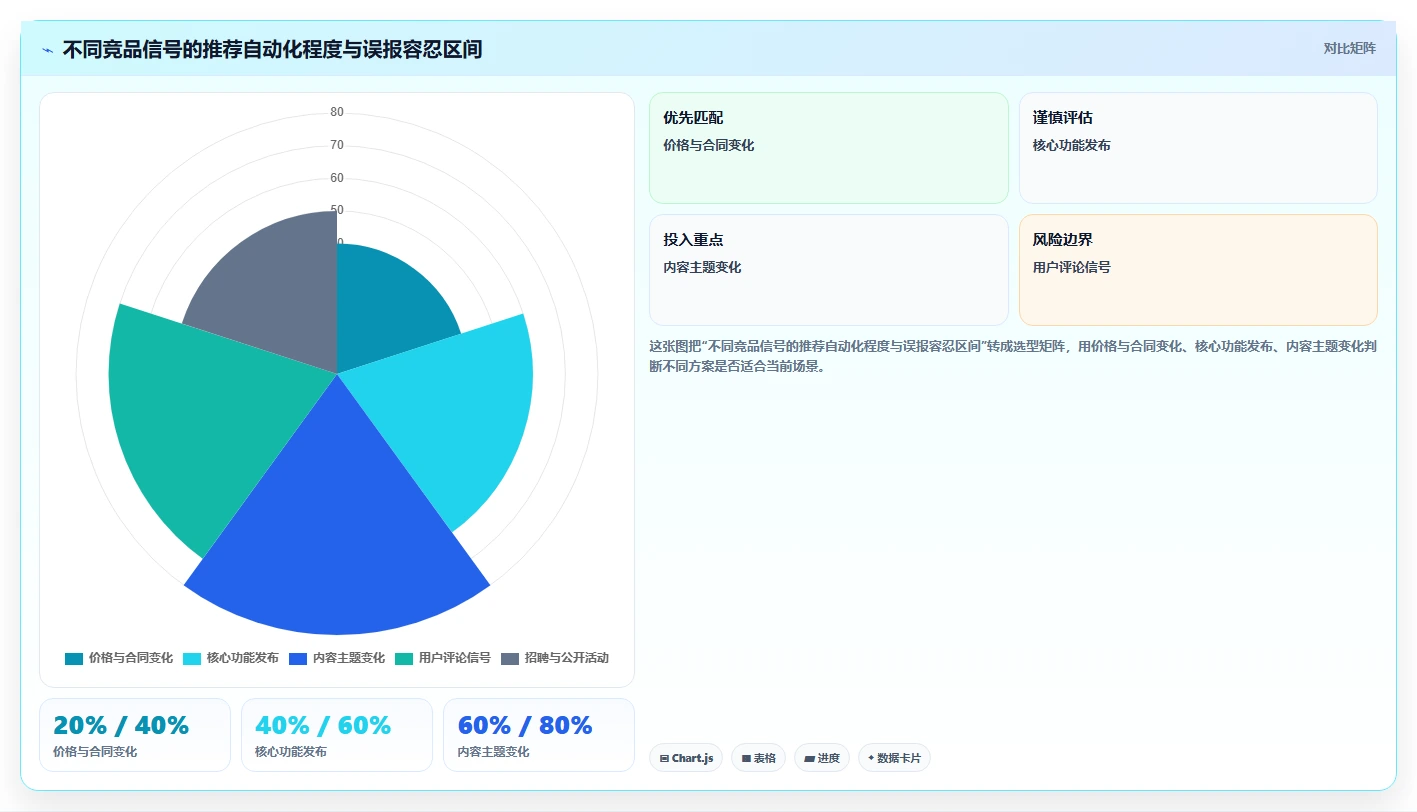
Task: Click the Chart.js tag
Action: (687, 758)
